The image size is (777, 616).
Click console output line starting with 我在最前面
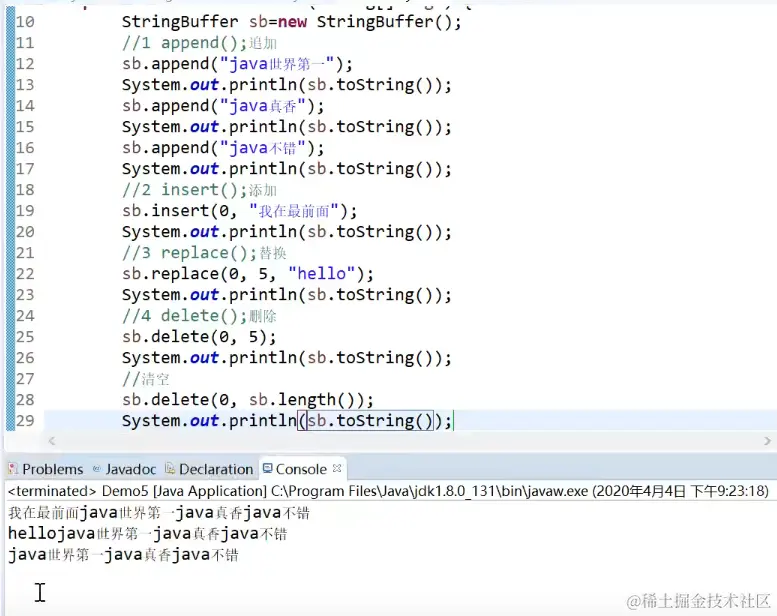pos(159,512)
